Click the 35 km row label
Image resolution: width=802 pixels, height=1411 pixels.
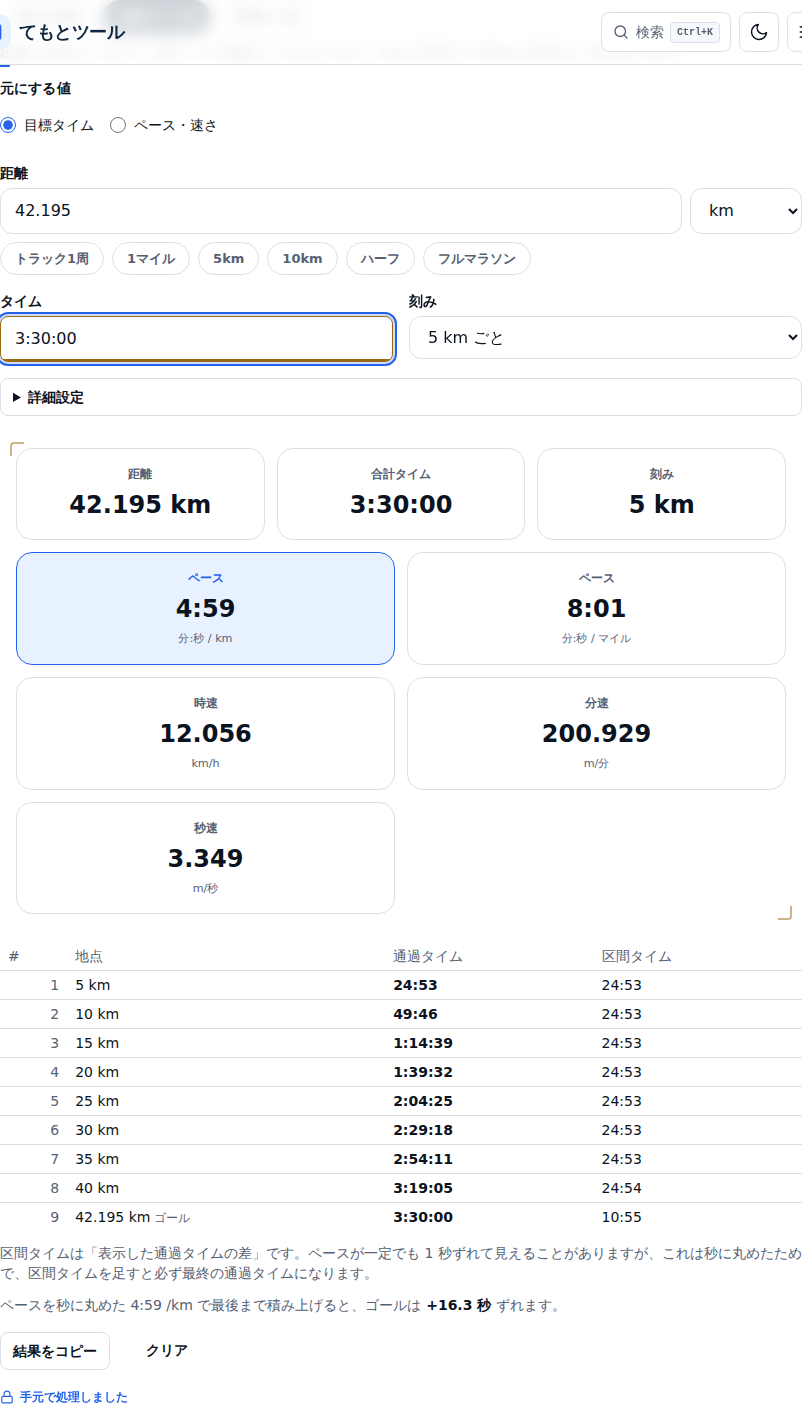click(97, 1159)
